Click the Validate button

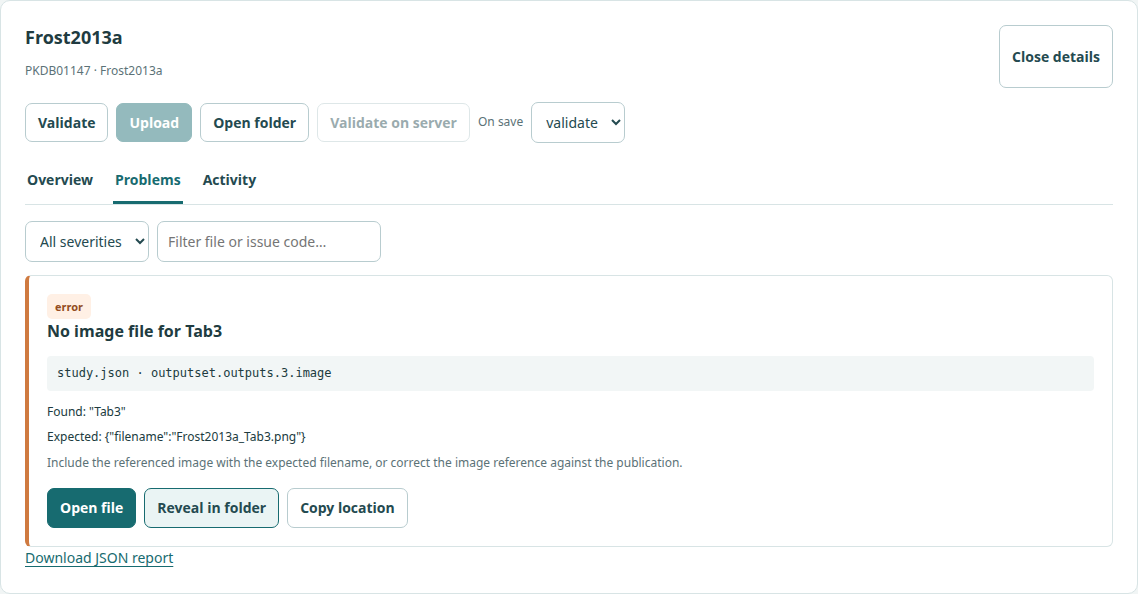tap(67, 123)
